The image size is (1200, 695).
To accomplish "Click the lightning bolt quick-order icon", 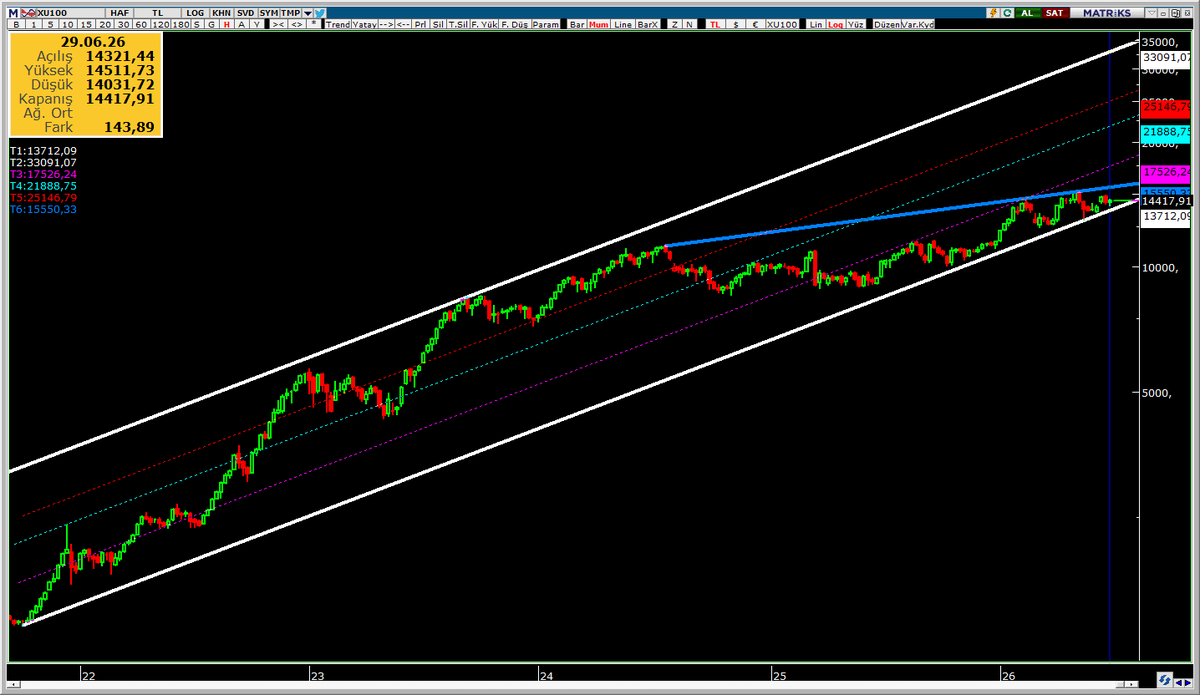I will click(993, 12).
